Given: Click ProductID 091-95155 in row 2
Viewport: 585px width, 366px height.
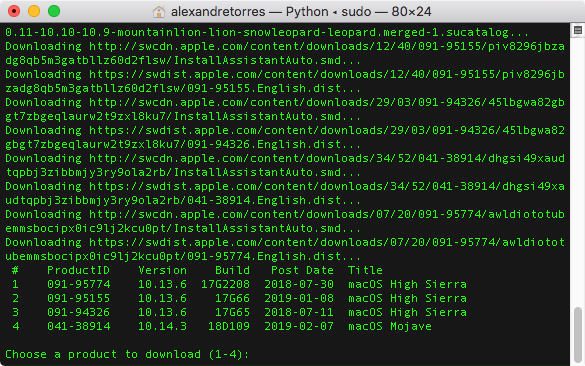Looking at the screenshot, I should [x=79, y=298].
